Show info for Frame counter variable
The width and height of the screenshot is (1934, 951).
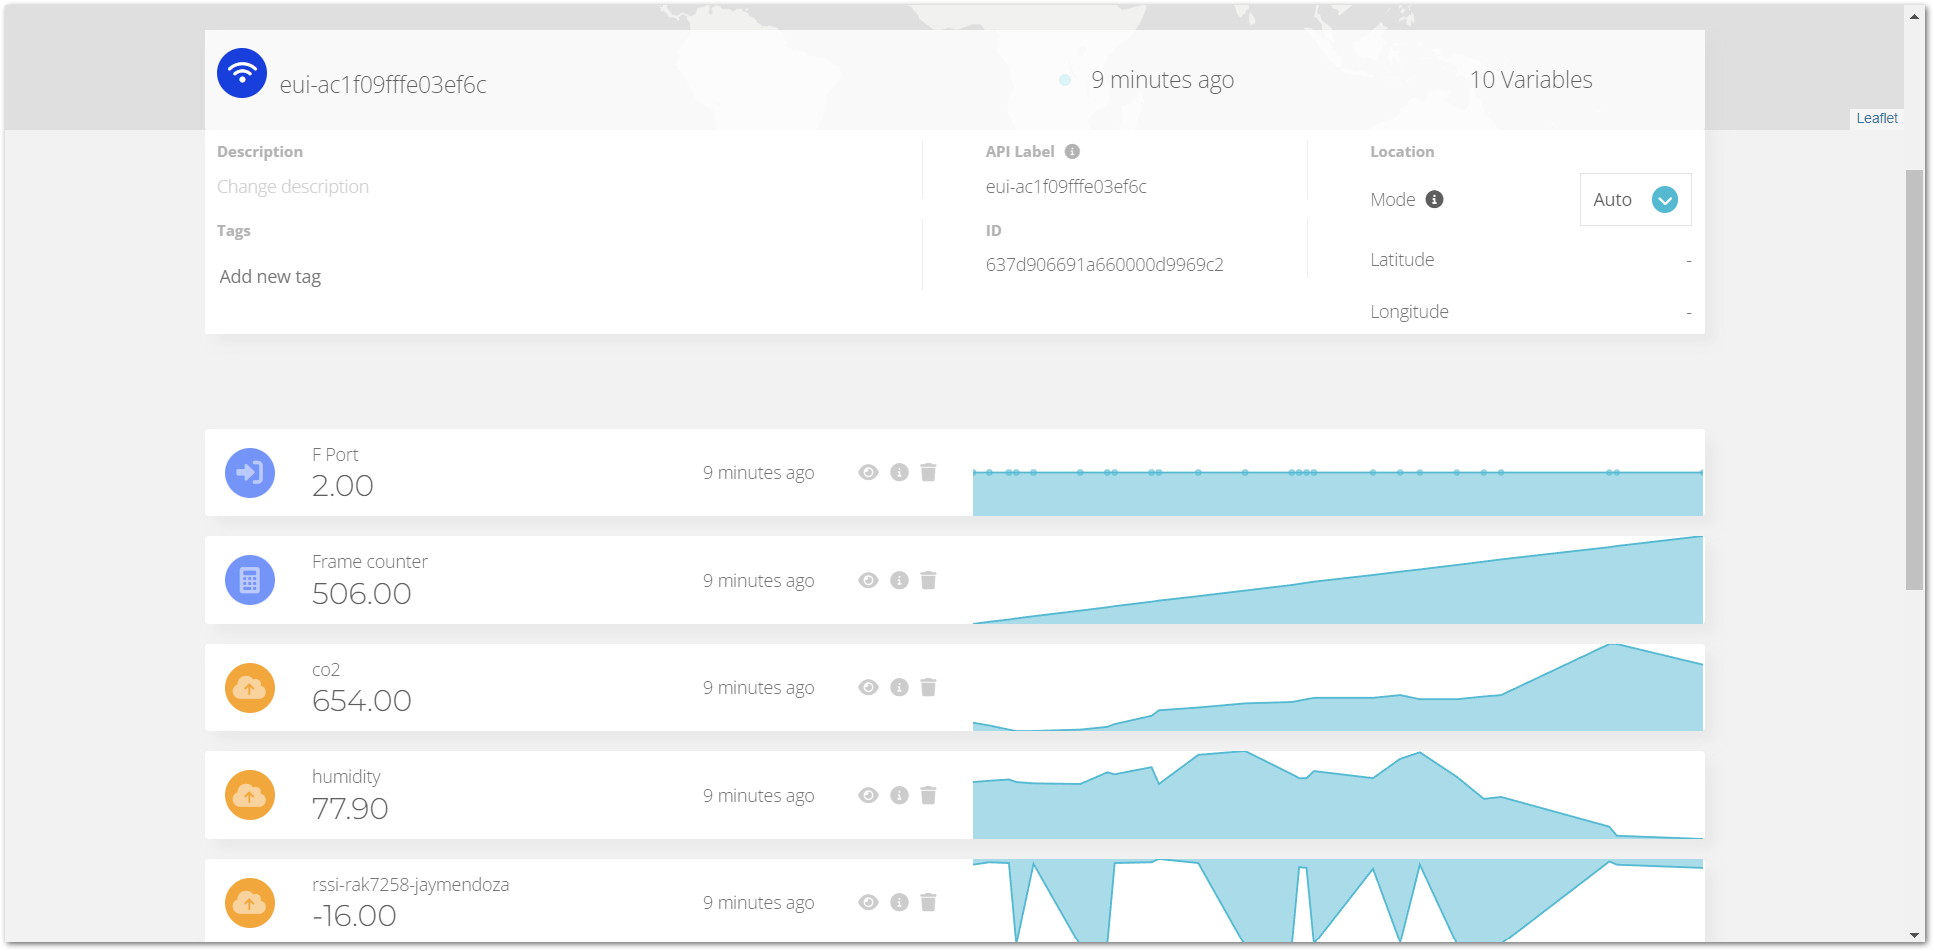click(899, 580)
